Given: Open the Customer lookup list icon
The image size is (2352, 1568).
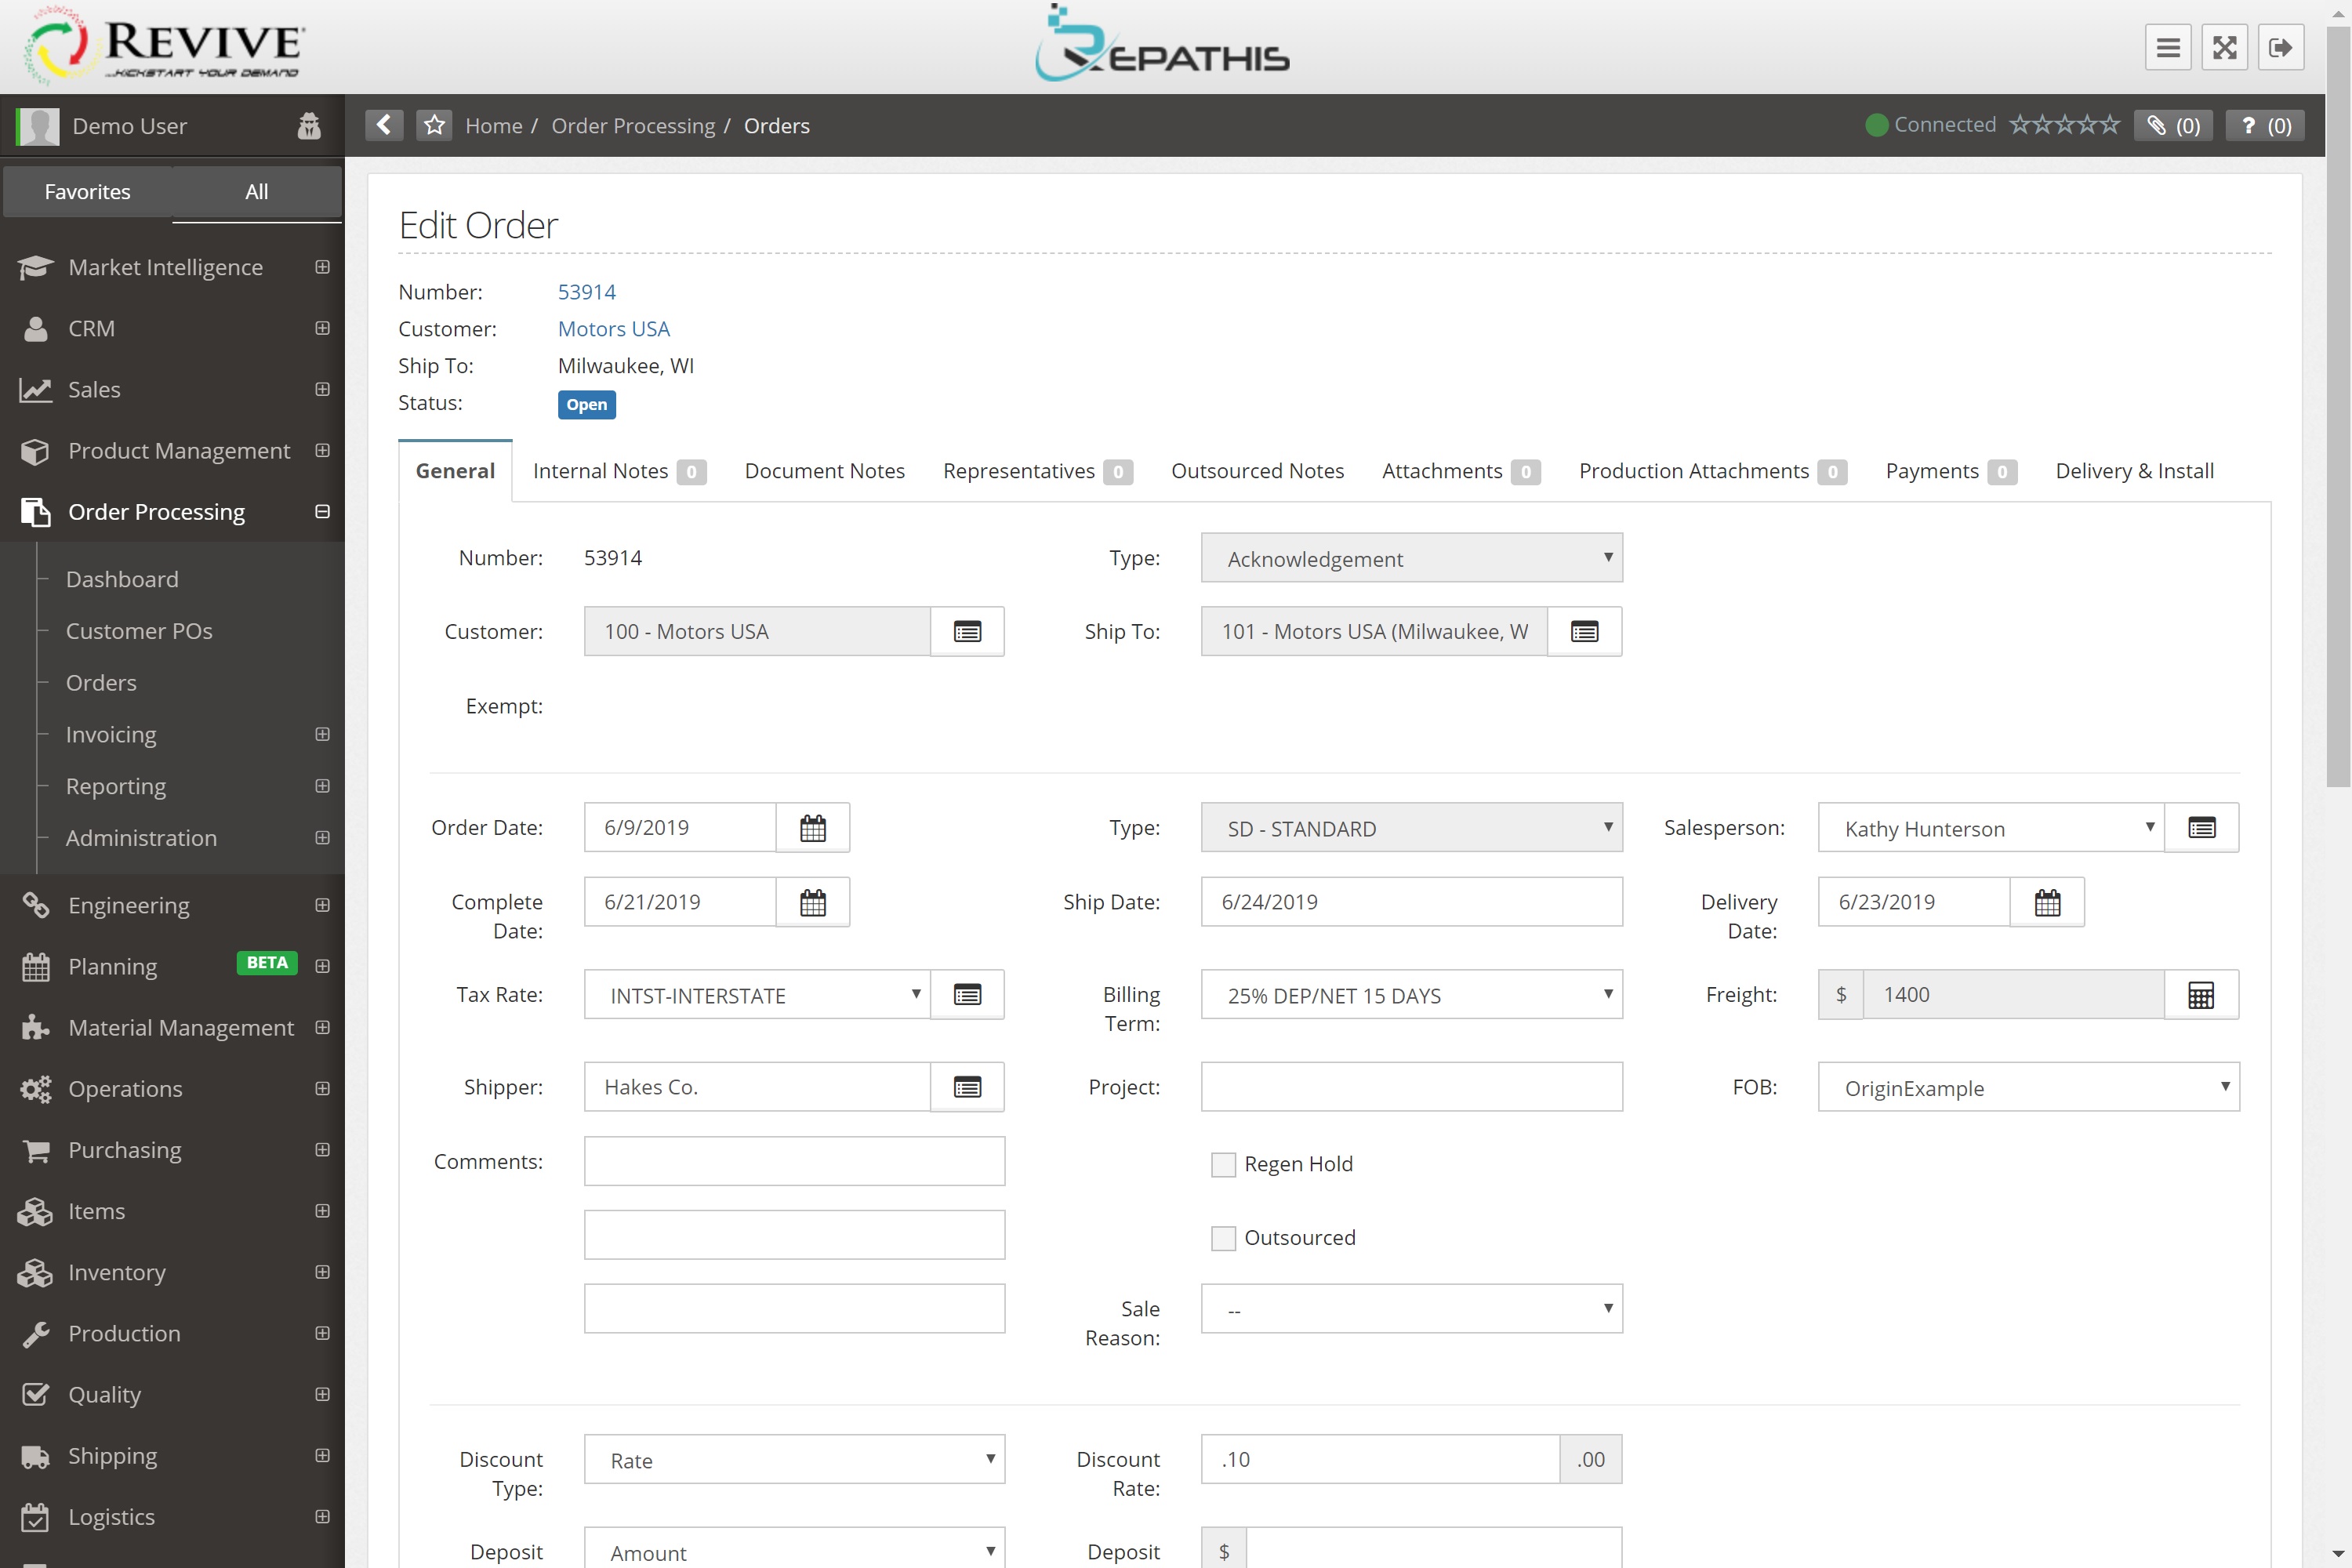Looking at the screenshot, I should point(967,631).
